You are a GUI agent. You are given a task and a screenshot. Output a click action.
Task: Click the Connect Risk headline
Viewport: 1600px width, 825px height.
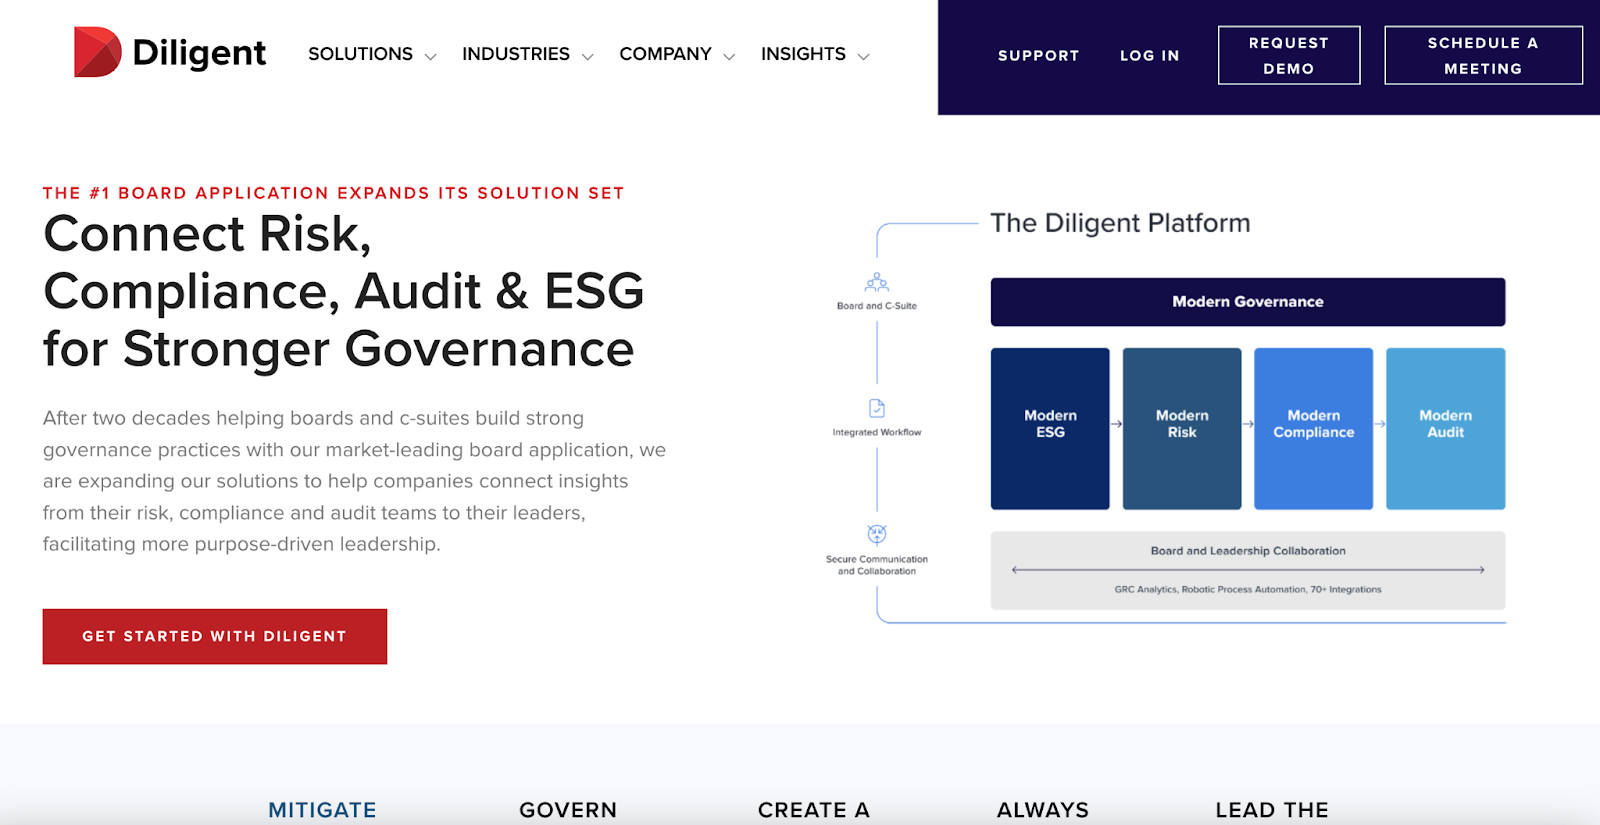click(344, 291)
